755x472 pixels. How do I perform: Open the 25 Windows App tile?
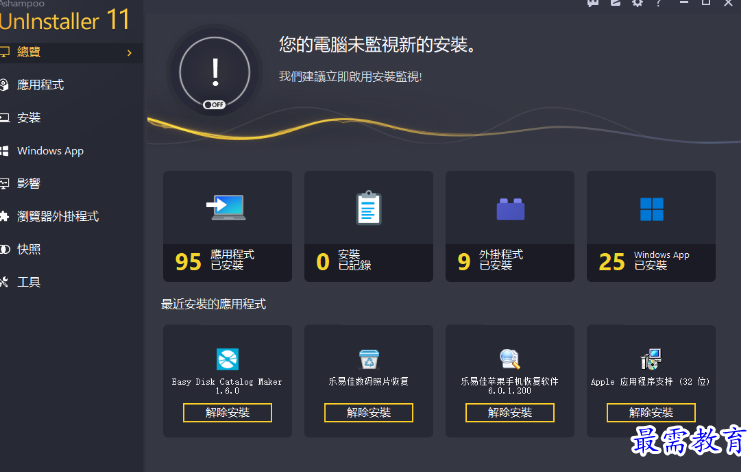(651, 227)
